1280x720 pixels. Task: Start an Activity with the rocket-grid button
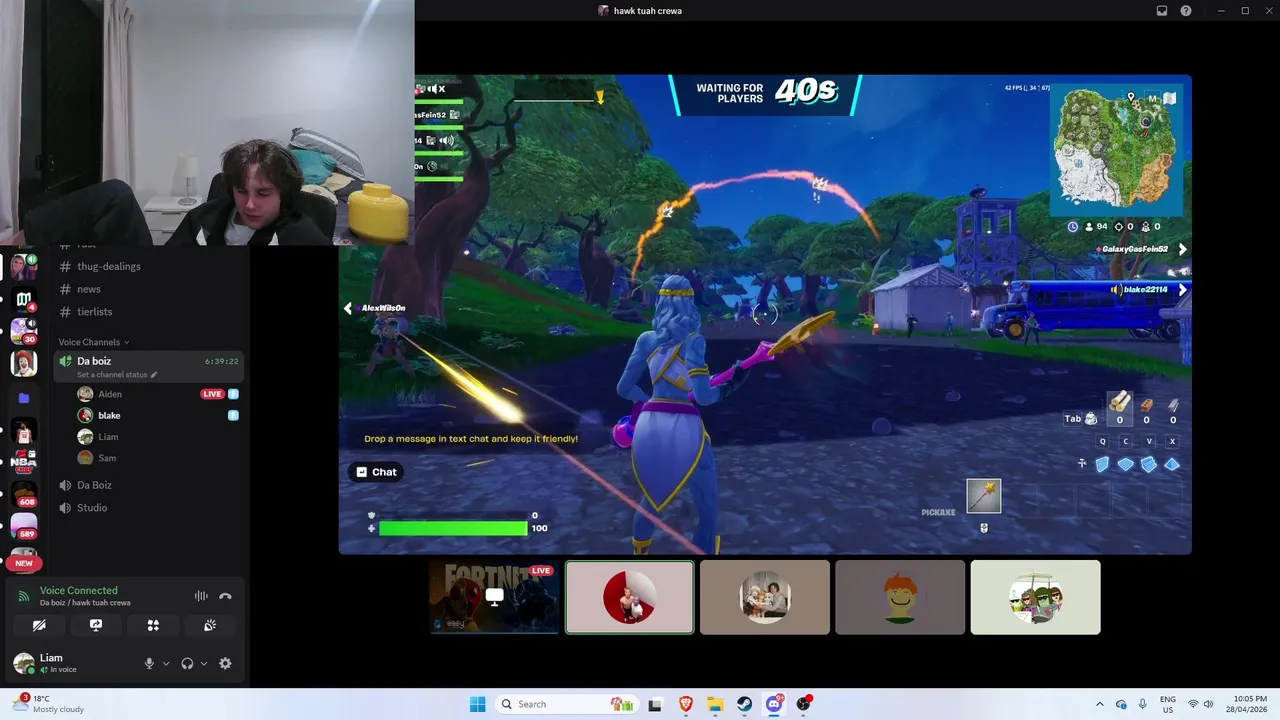pos(153,625)
